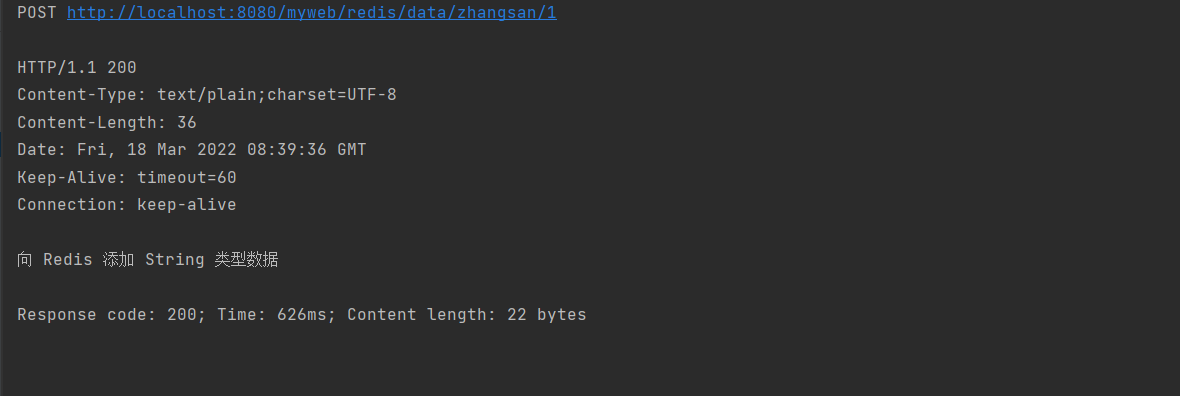Click the Content length: 22 bytes text
This screenshot has height=396, width=1180.
tap(467, 315)
